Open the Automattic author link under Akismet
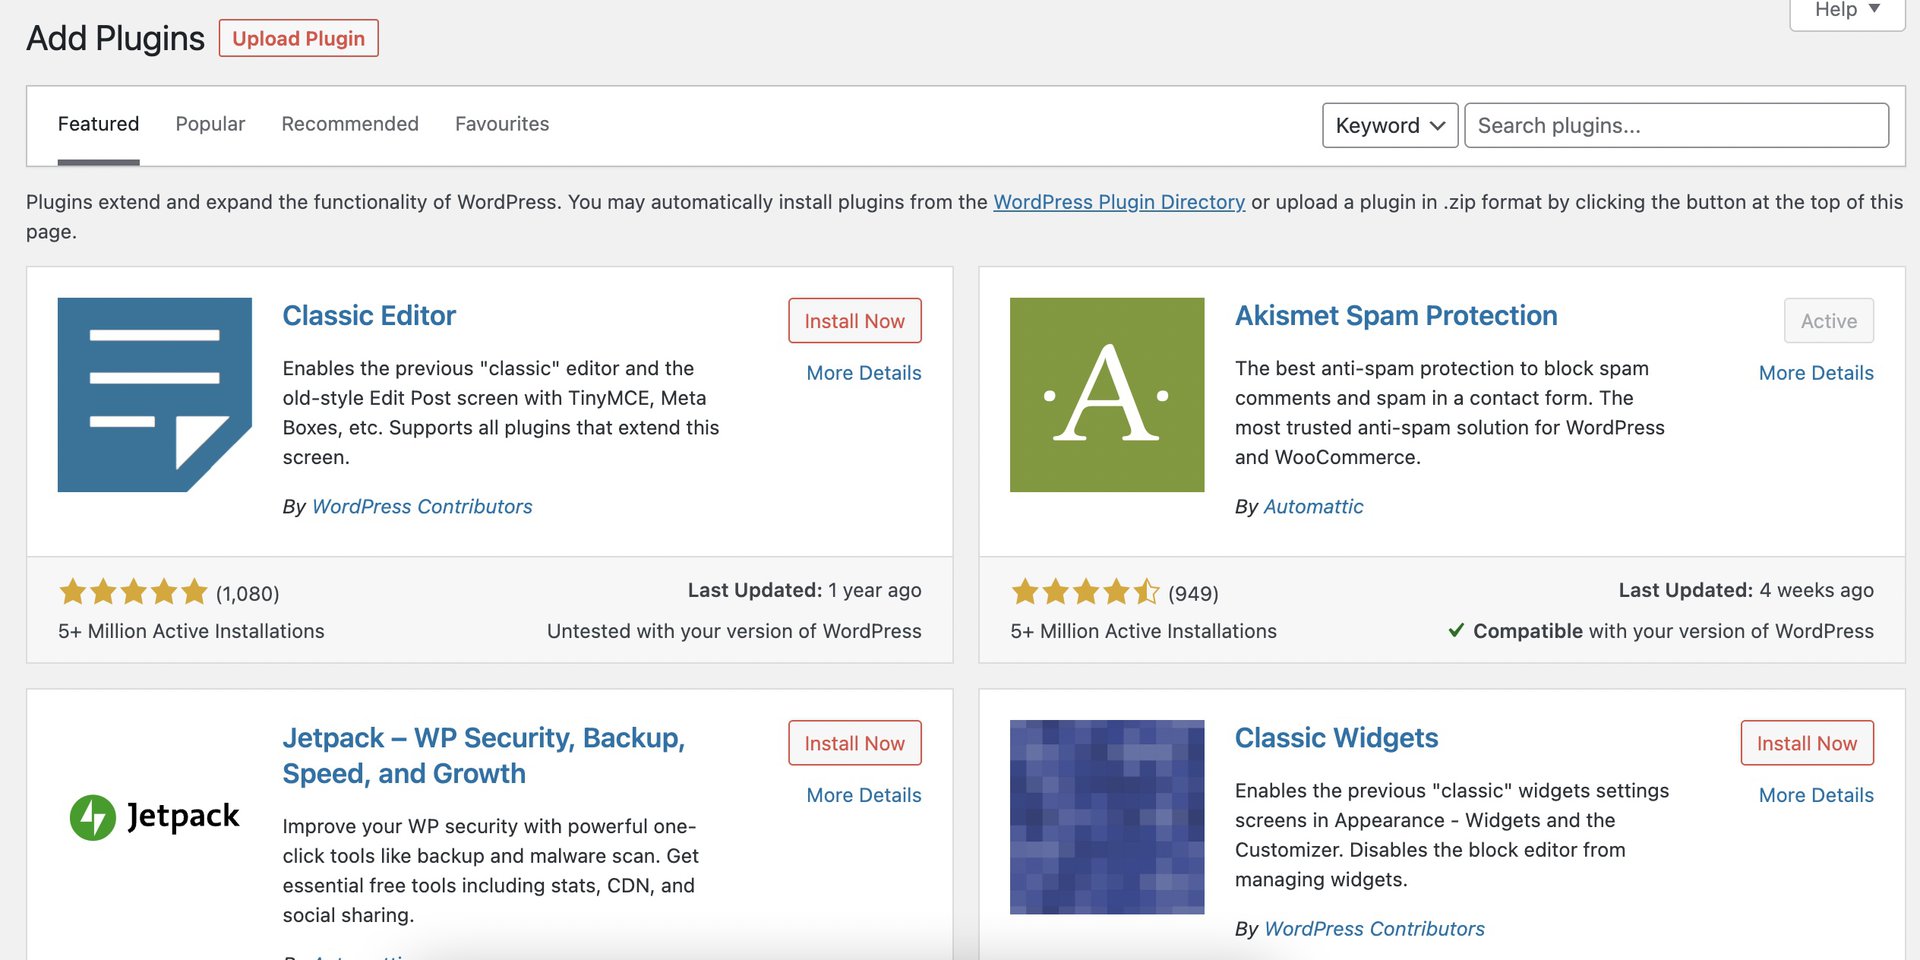 coord(1313,506)
